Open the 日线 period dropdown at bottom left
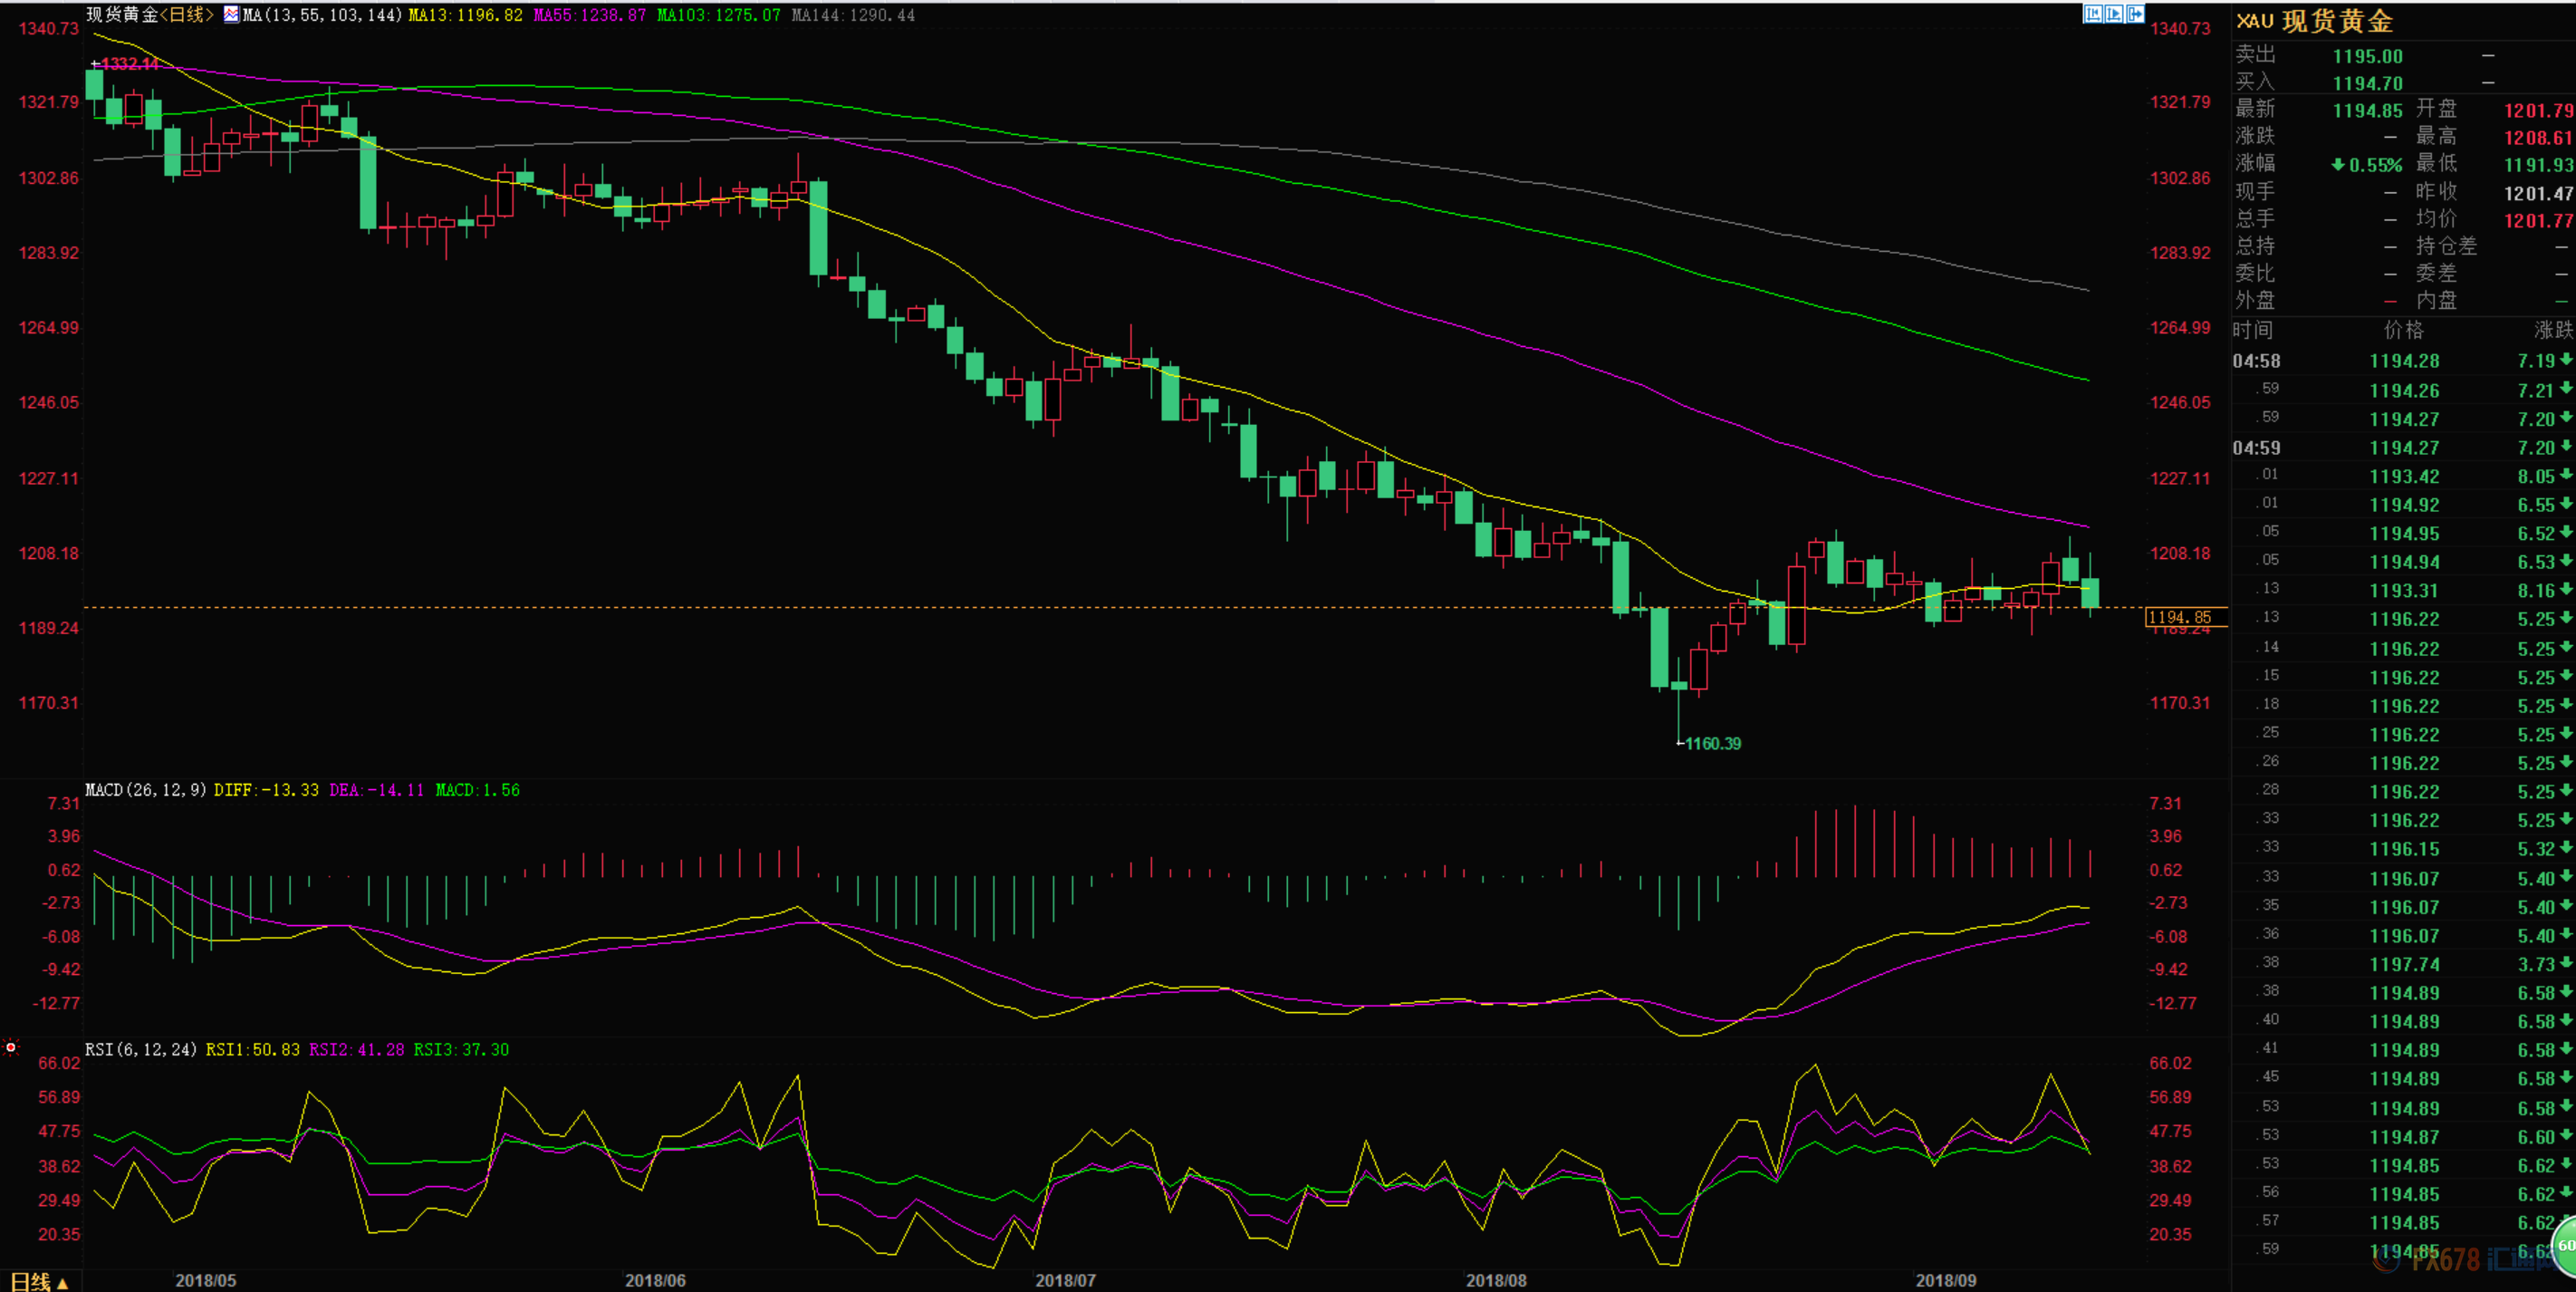Image resolution: width=2576 pixels, height=1292 pixels. click(x=38, y=1281)
